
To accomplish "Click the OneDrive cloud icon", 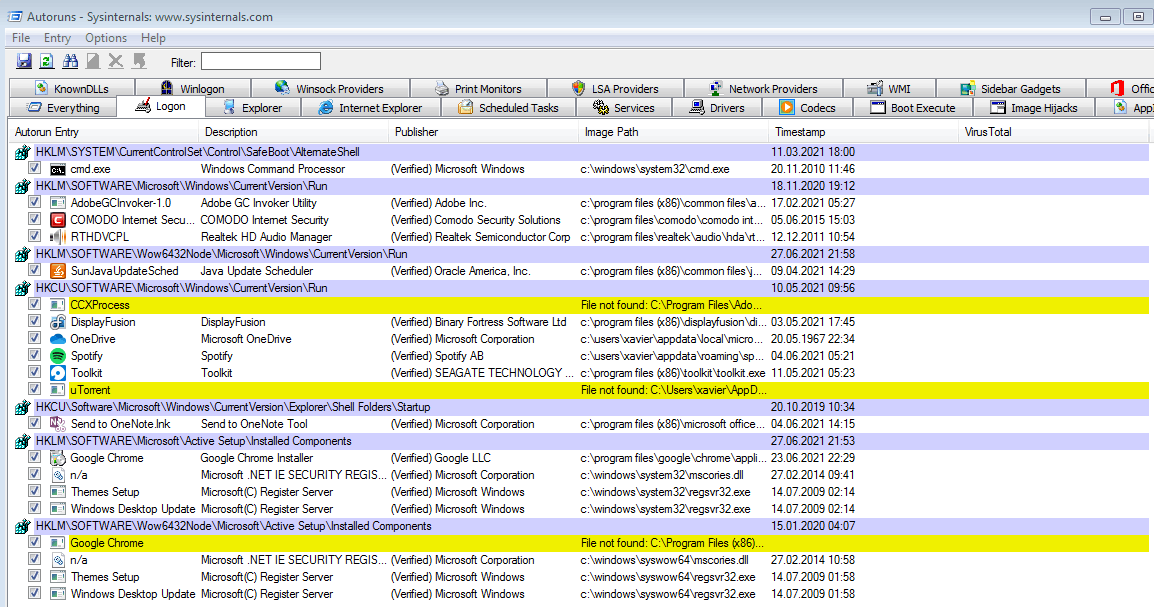I will [x=57, y=339].
